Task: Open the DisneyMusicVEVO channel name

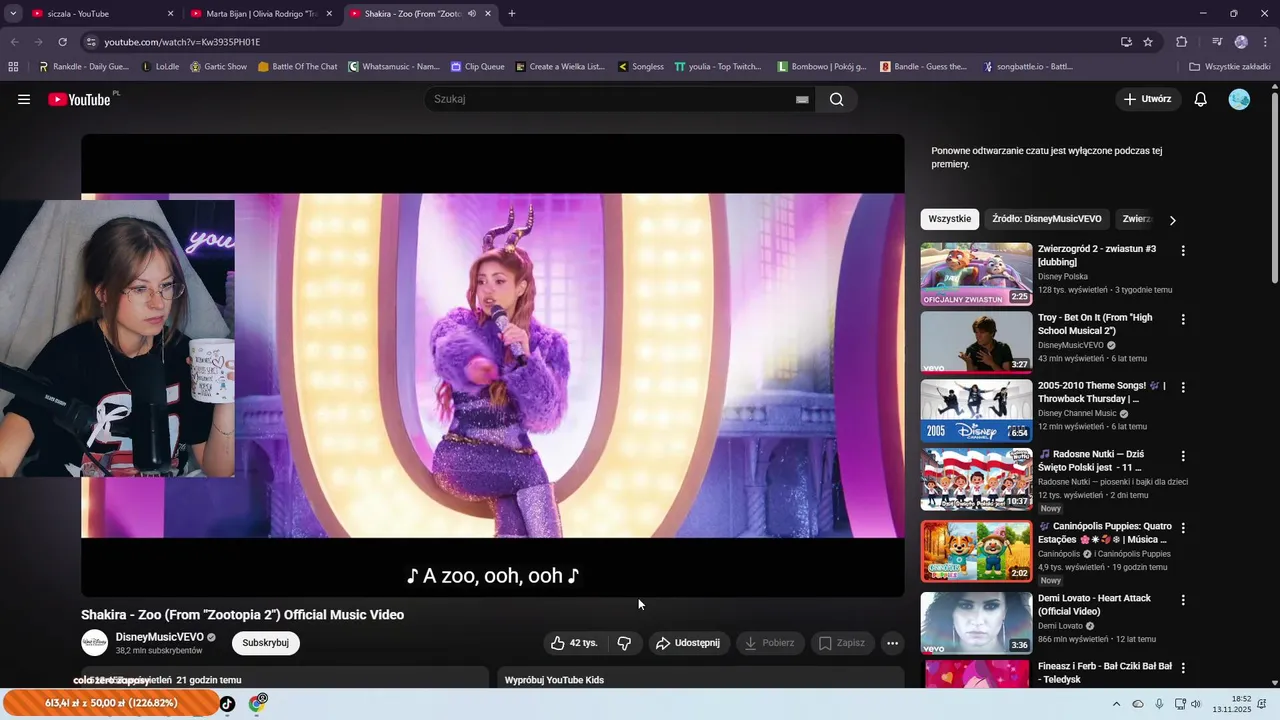Action: 159,637
